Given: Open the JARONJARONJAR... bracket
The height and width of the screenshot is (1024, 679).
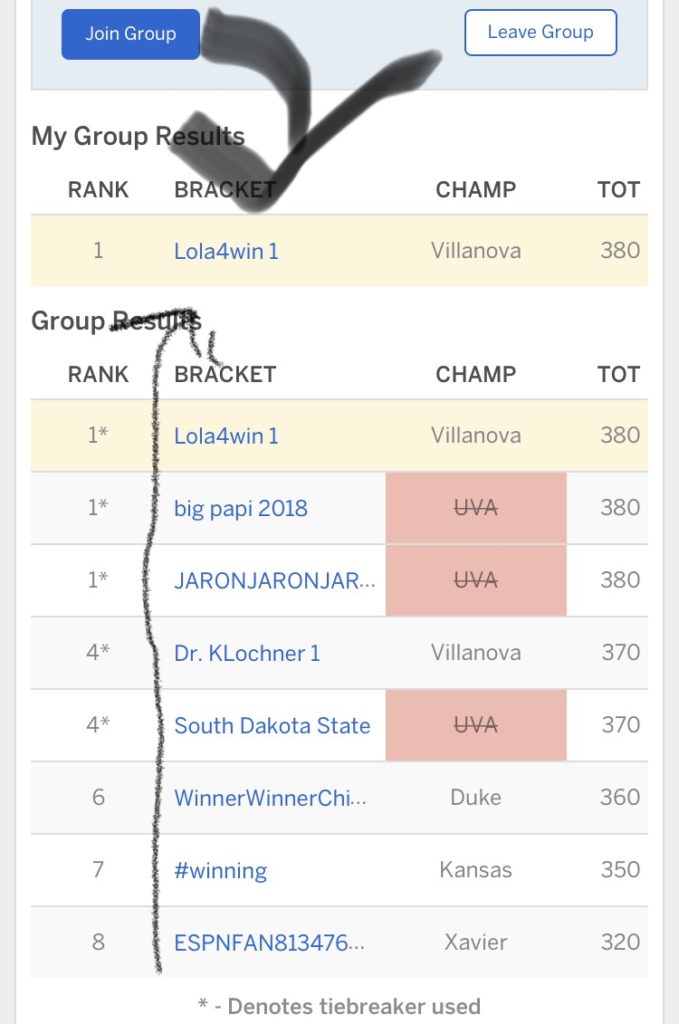Looking at the screenshot, I should point(274,580).
